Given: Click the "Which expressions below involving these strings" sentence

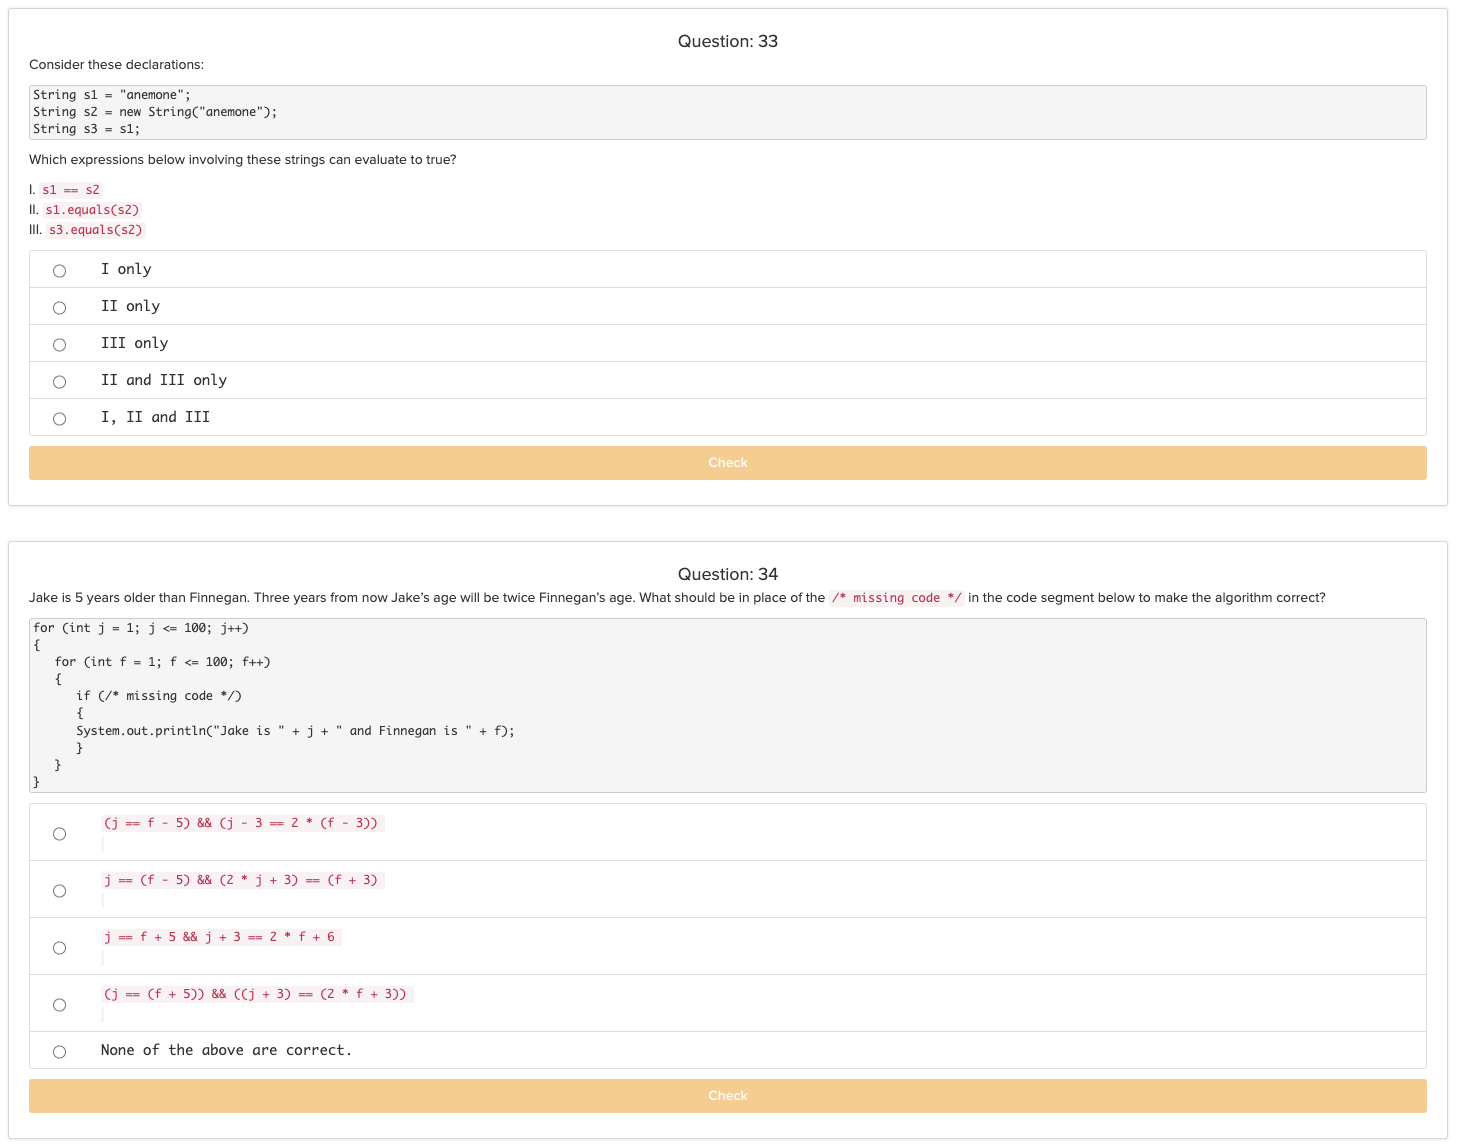Looking at the screenshot, I should tap(243, 160).
